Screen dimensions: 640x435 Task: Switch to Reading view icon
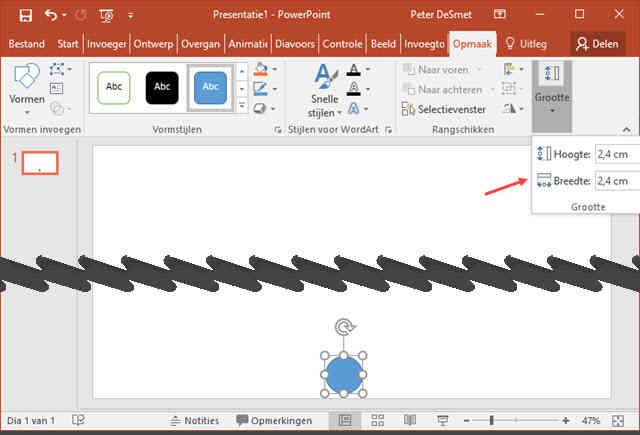tap(410, 420)
